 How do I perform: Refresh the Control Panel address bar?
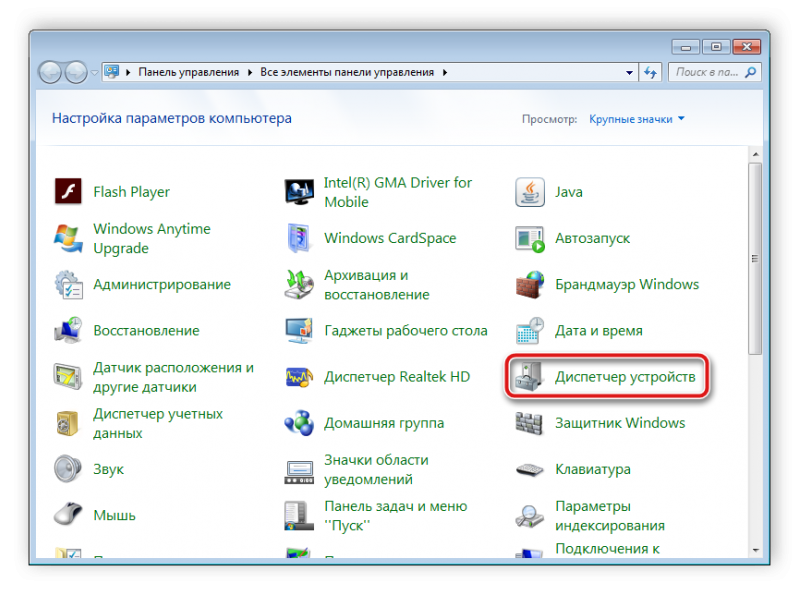pos(650,72)
